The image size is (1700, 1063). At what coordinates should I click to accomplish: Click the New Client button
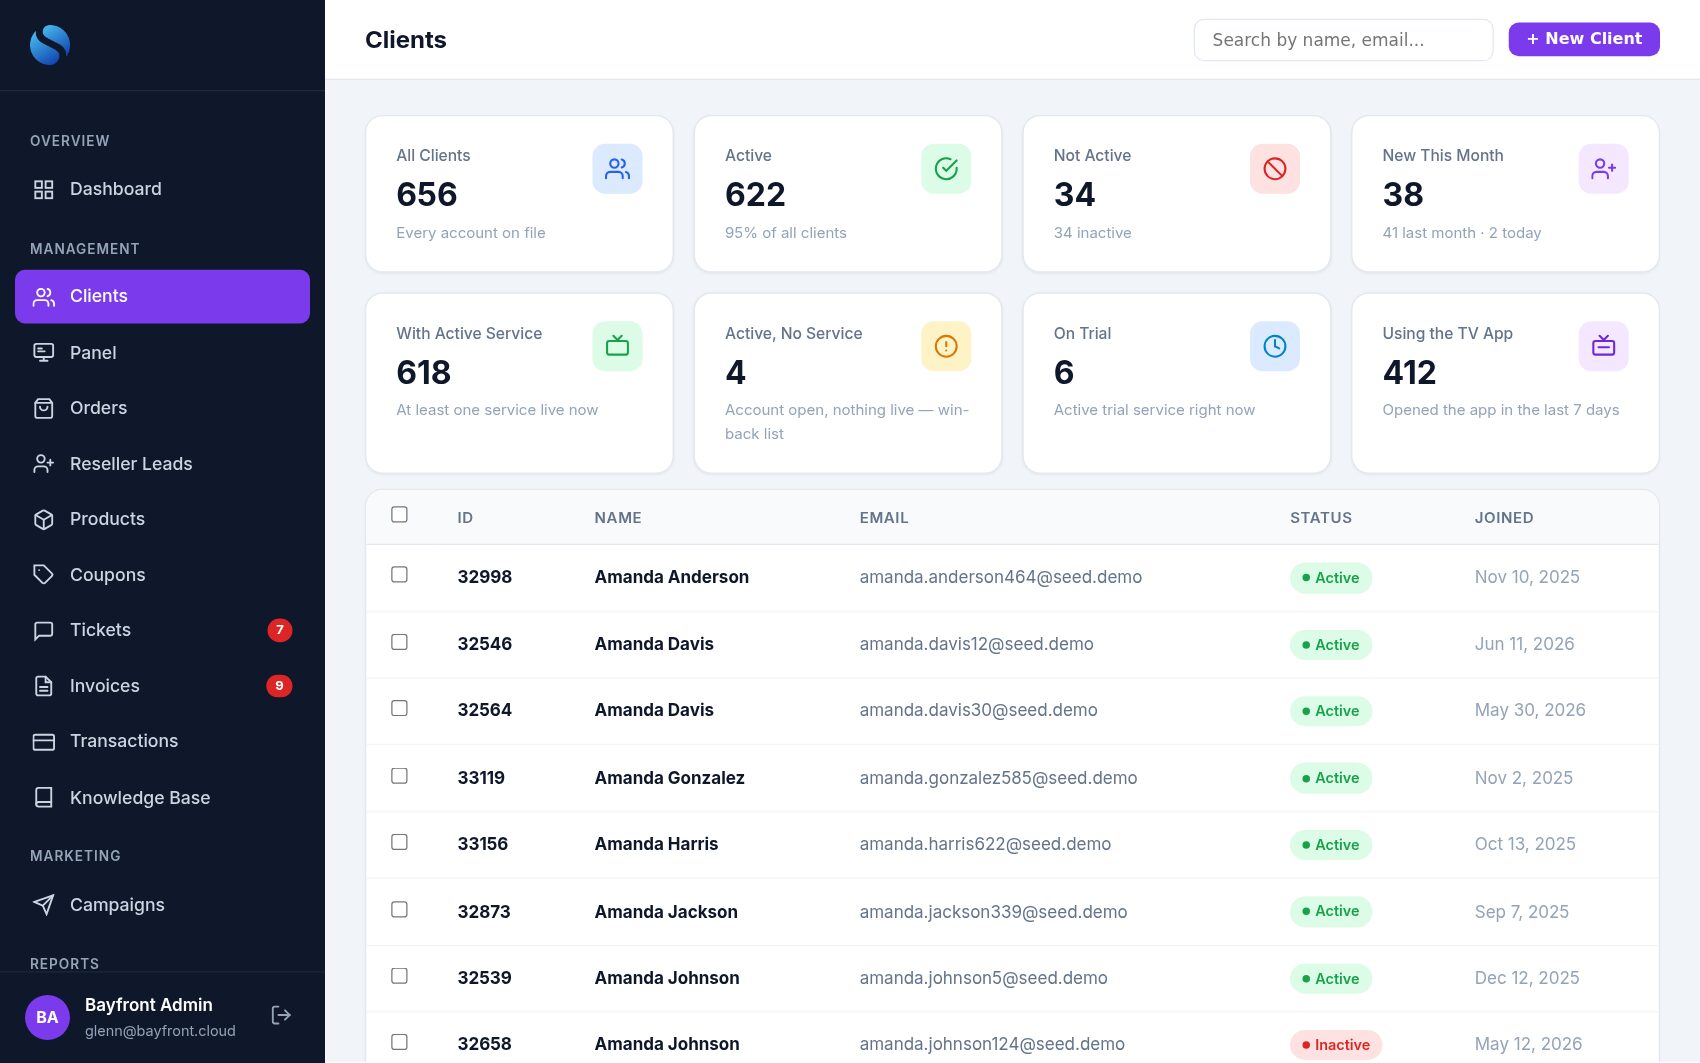[x=1584, y=39]
